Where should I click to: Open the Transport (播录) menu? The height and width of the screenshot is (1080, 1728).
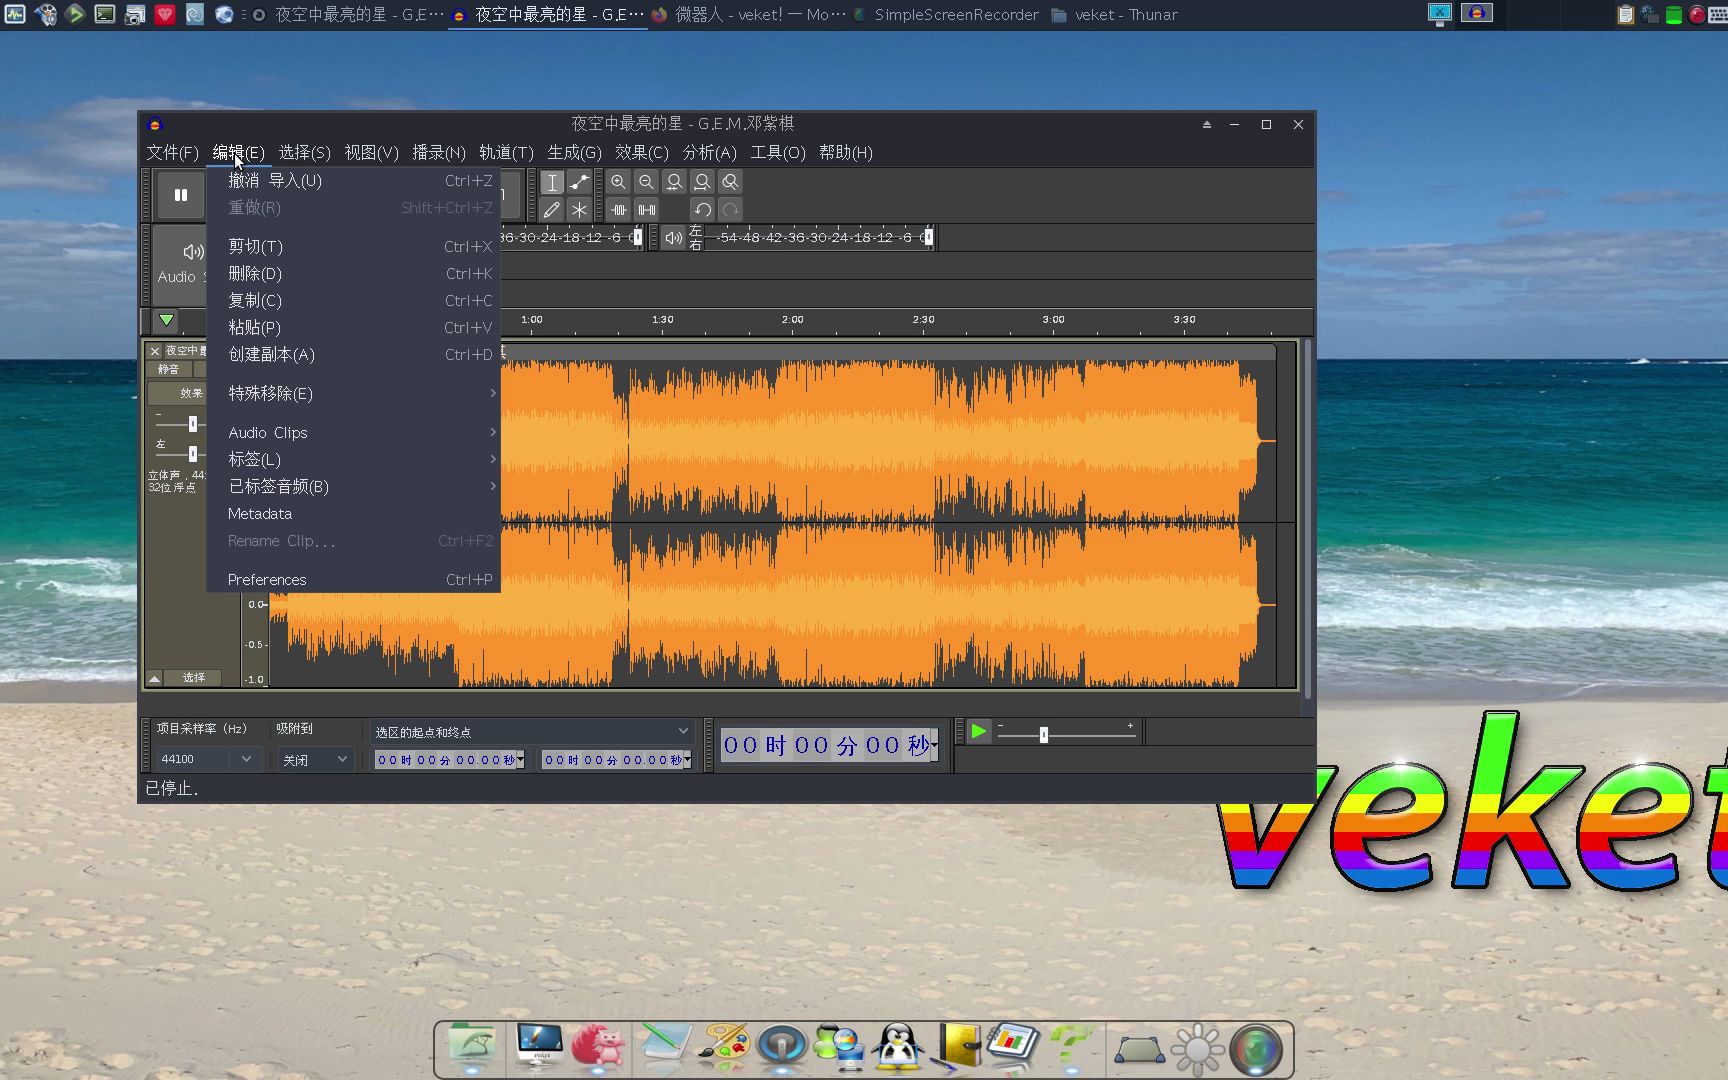click(438, 152)
